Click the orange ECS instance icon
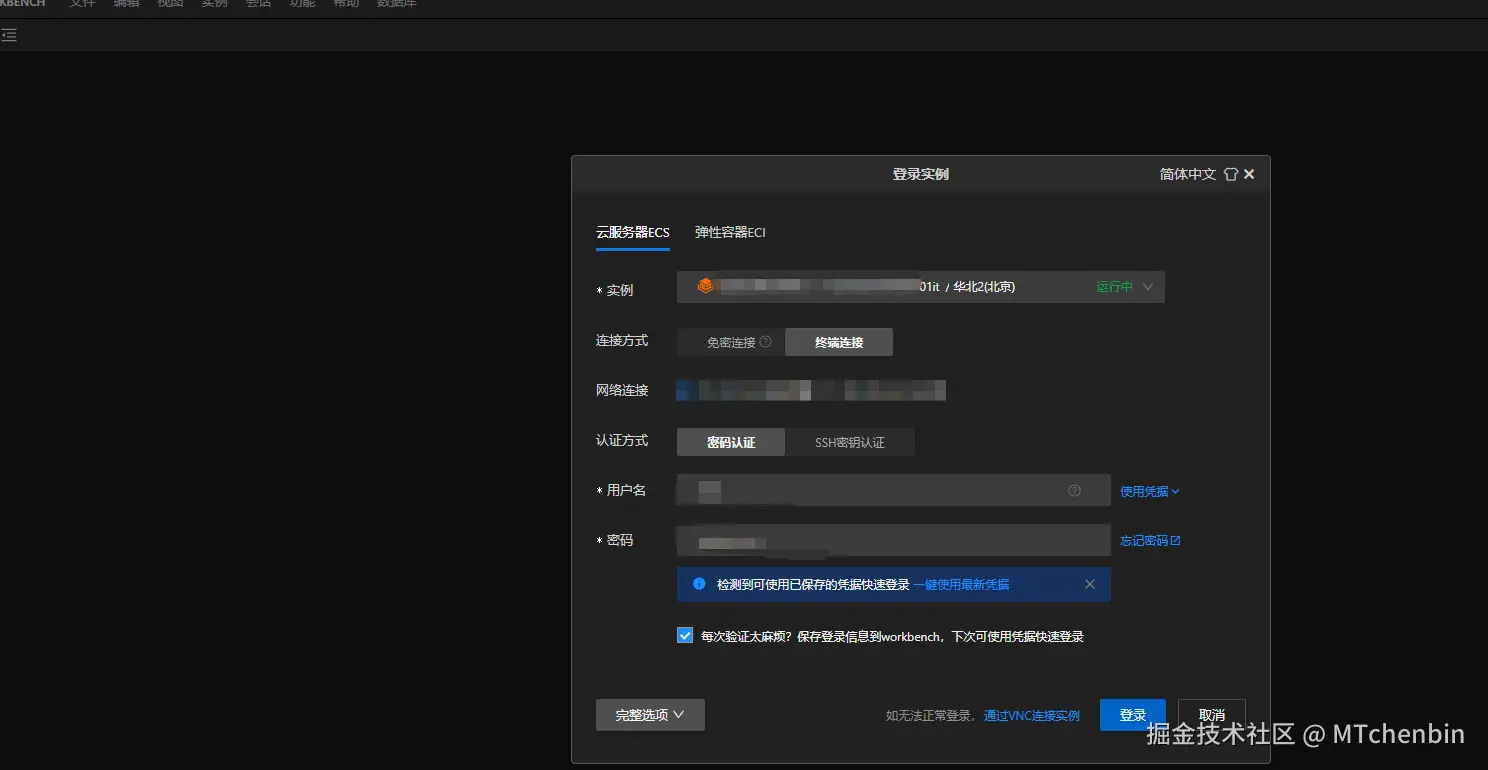 point(706,286)
